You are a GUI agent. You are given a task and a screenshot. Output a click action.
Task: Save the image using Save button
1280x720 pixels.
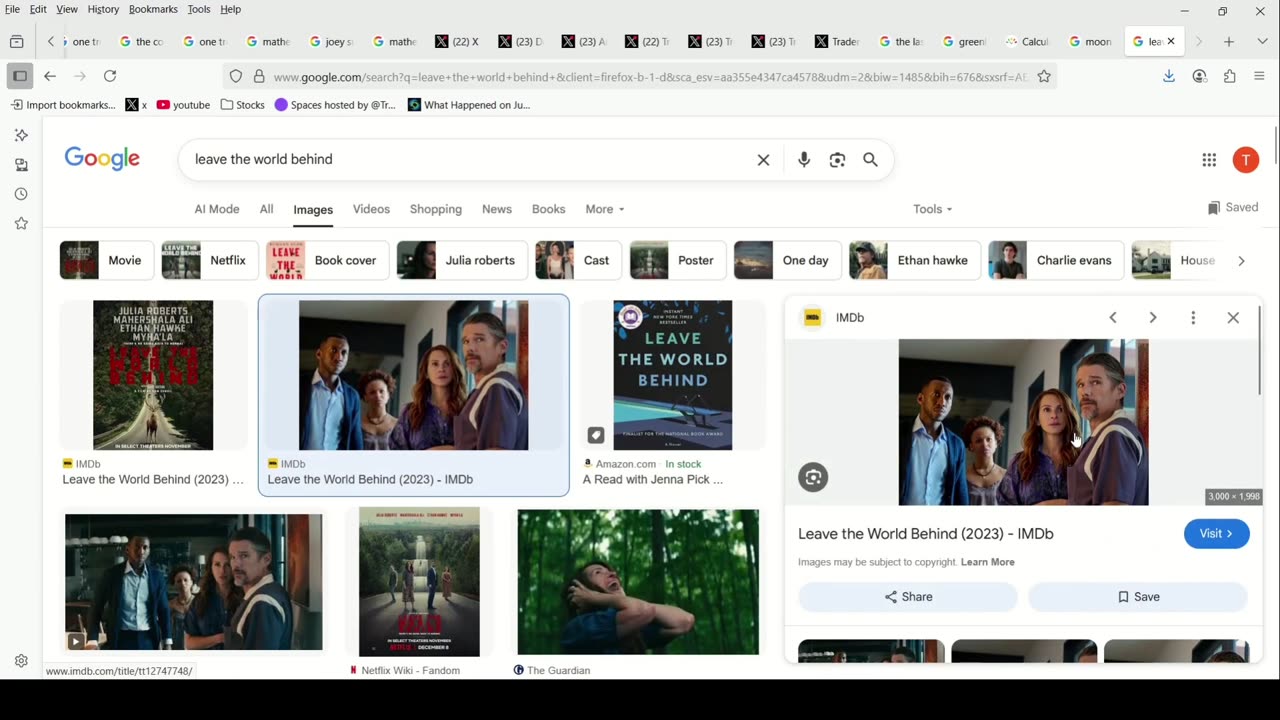click(x=1138, y=597)
